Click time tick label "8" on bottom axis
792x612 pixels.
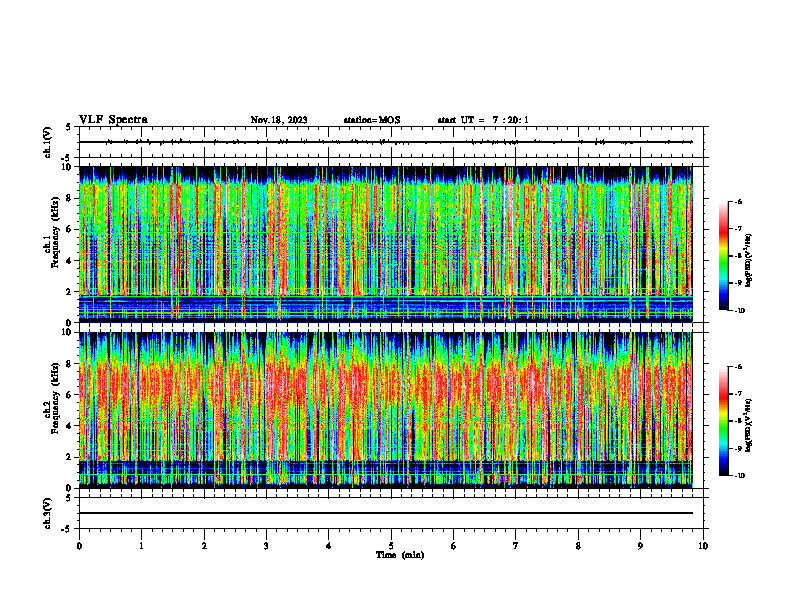578,546
